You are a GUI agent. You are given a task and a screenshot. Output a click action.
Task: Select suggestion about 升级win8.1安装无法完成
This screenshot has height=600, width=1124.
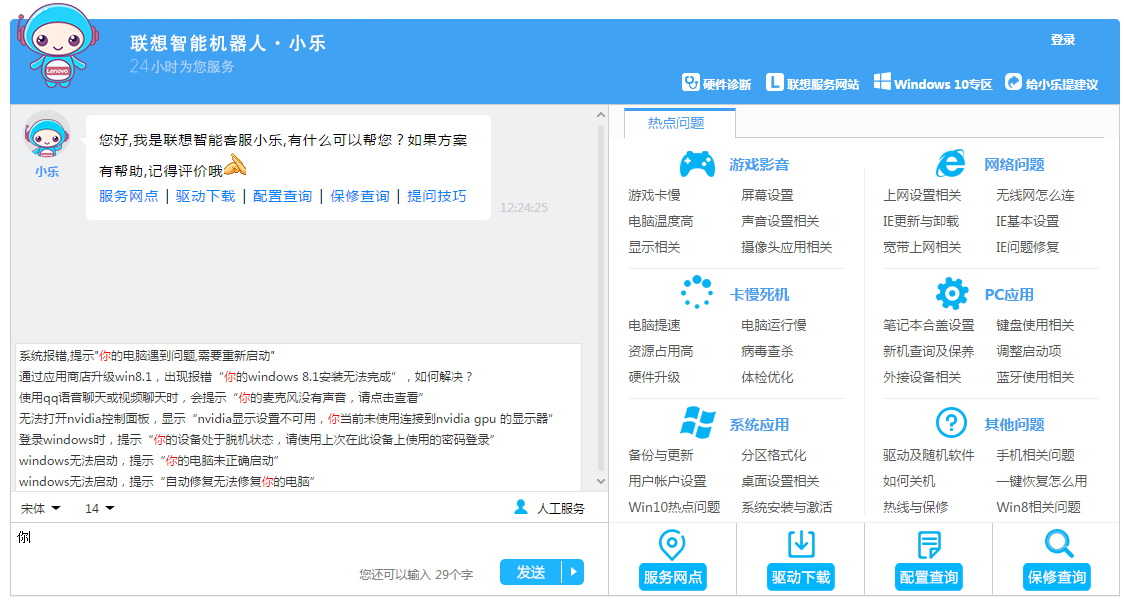(246, 376)
